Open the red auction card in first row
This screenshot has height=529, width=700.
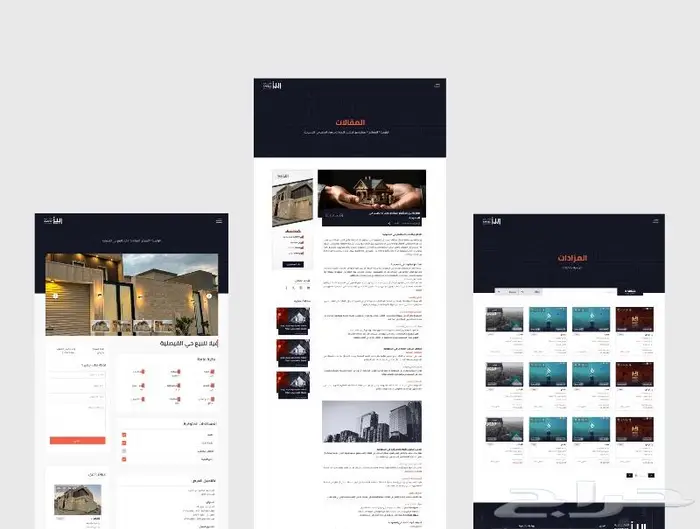point(634,319)
